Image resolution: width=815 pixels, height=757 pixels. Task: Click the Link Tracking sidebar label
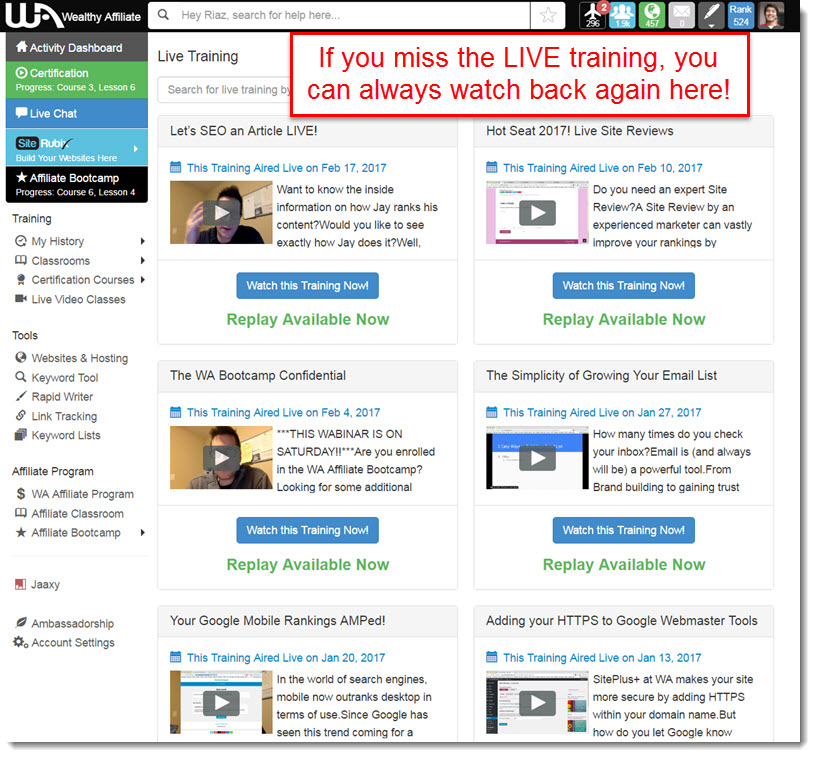(64, 416)
